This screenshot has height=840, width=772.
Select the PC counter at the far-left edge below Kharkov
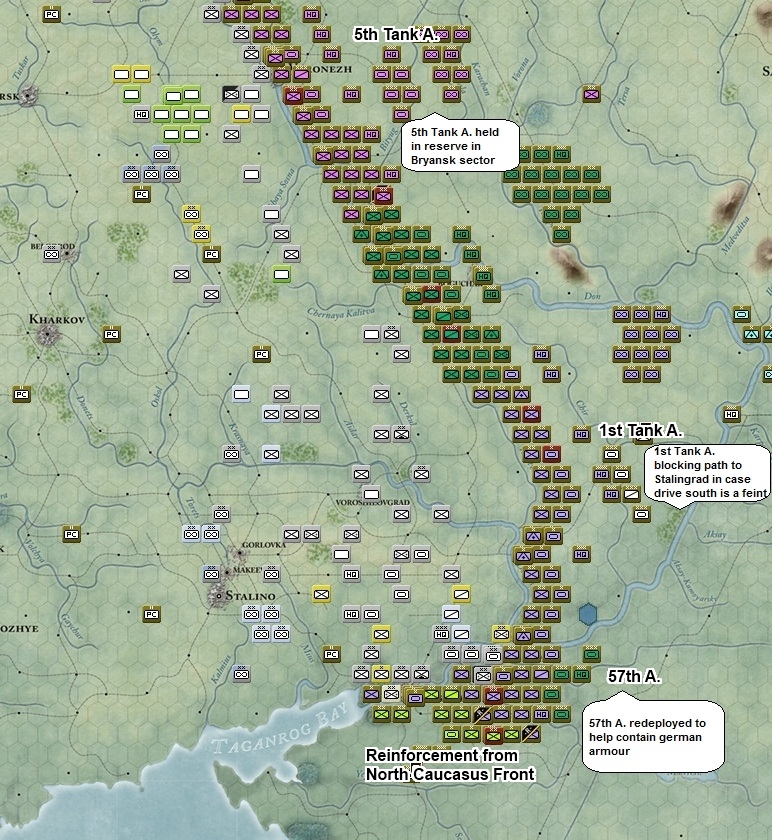21,394
